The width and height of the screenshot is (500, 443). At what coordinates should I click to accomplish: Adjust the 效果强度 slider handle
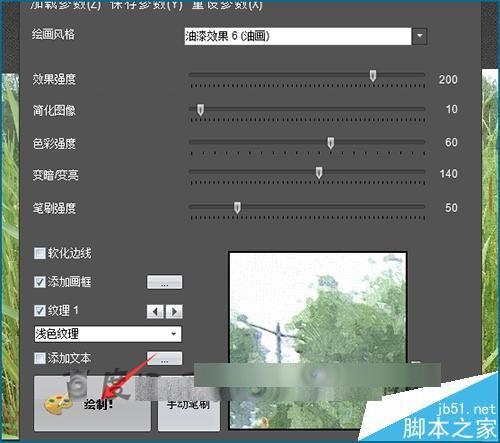(373, 76)
